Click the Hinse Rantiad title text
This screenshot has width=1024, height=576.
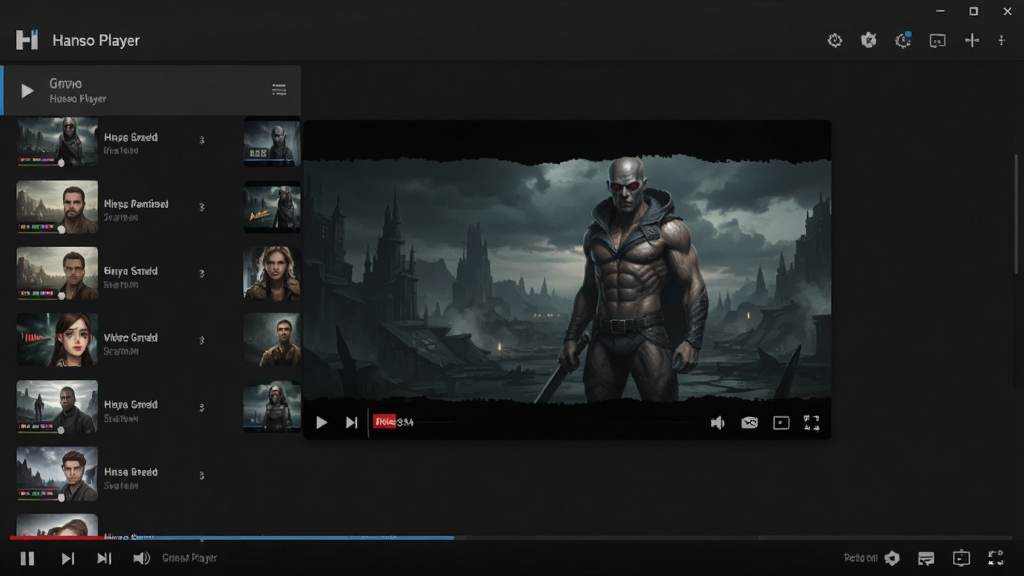click(136, 204)
